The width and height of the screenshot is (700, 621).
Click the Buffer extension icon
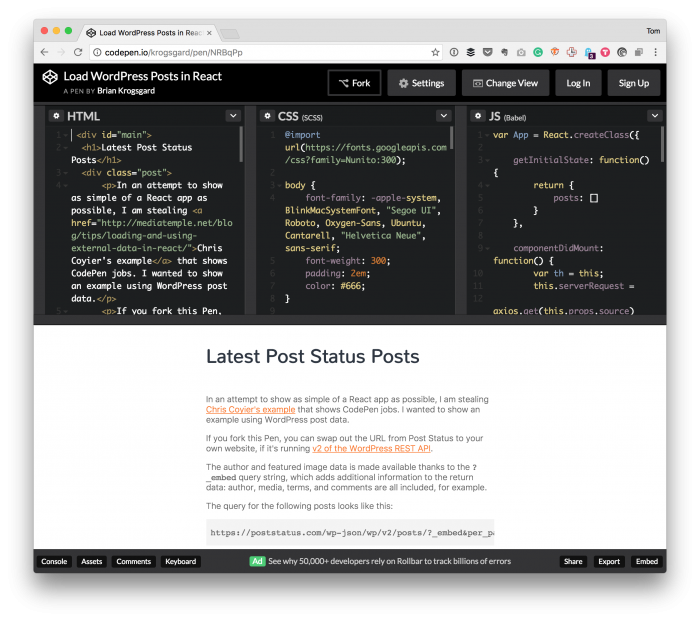pyautogui.click(x=471, y=52)
